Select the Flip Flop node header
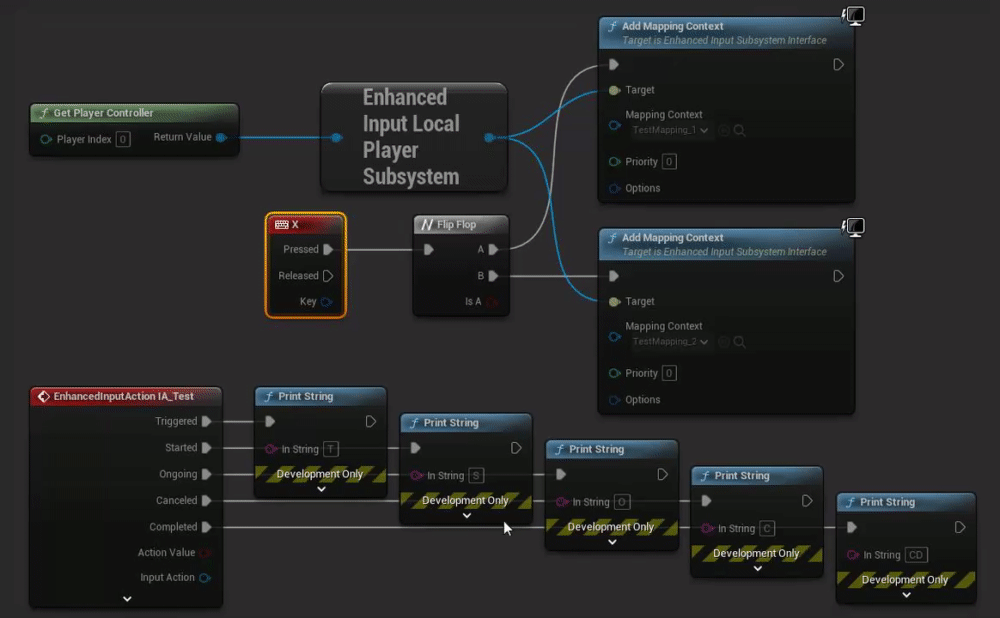1000x618 pixels. 461,224
